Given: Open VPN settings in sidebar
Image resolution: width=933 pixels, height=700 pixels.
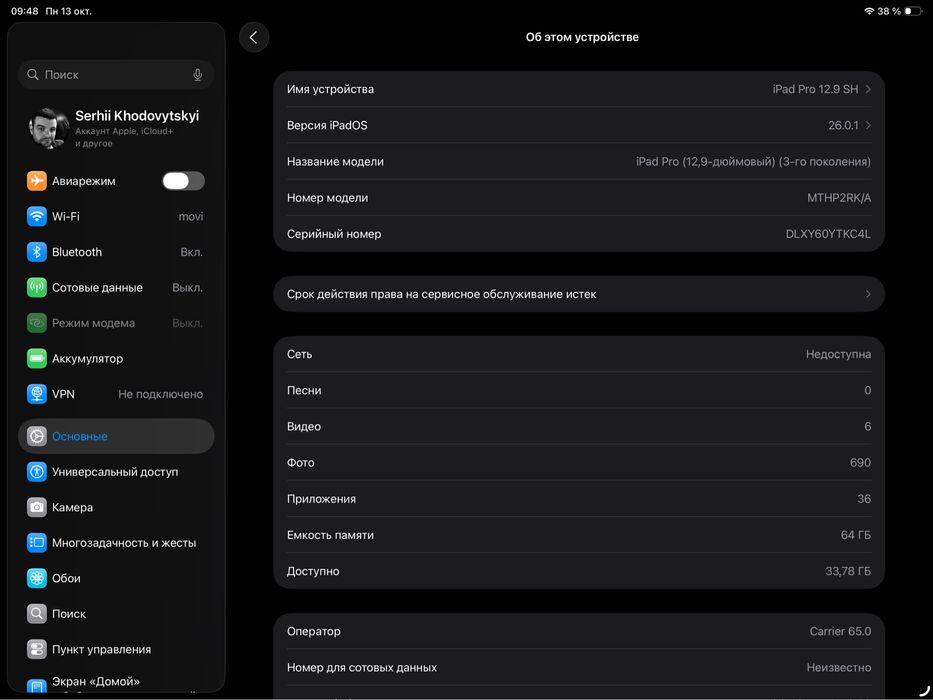Looking at the screenshot, I should (116, 394).
